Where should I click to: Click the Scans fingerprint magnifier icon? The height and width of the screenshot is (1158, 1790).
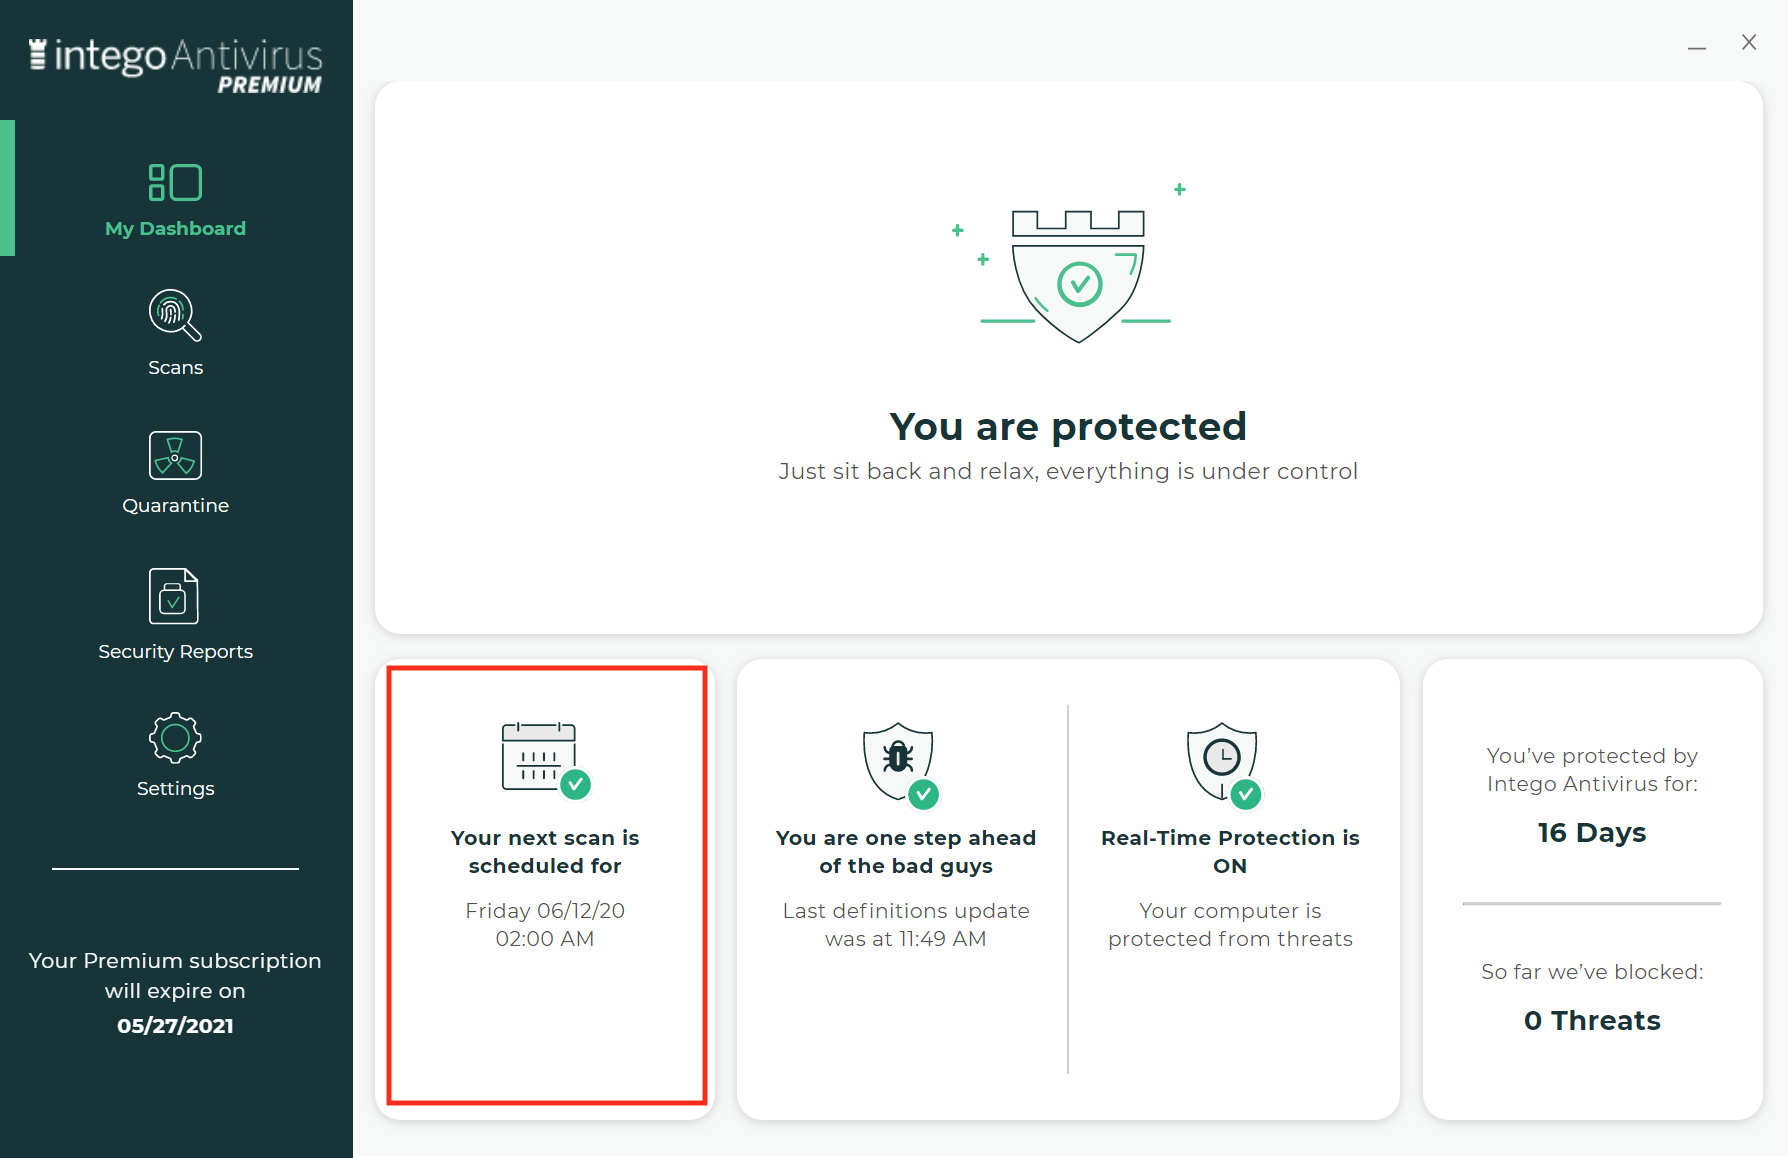(175, 315)
